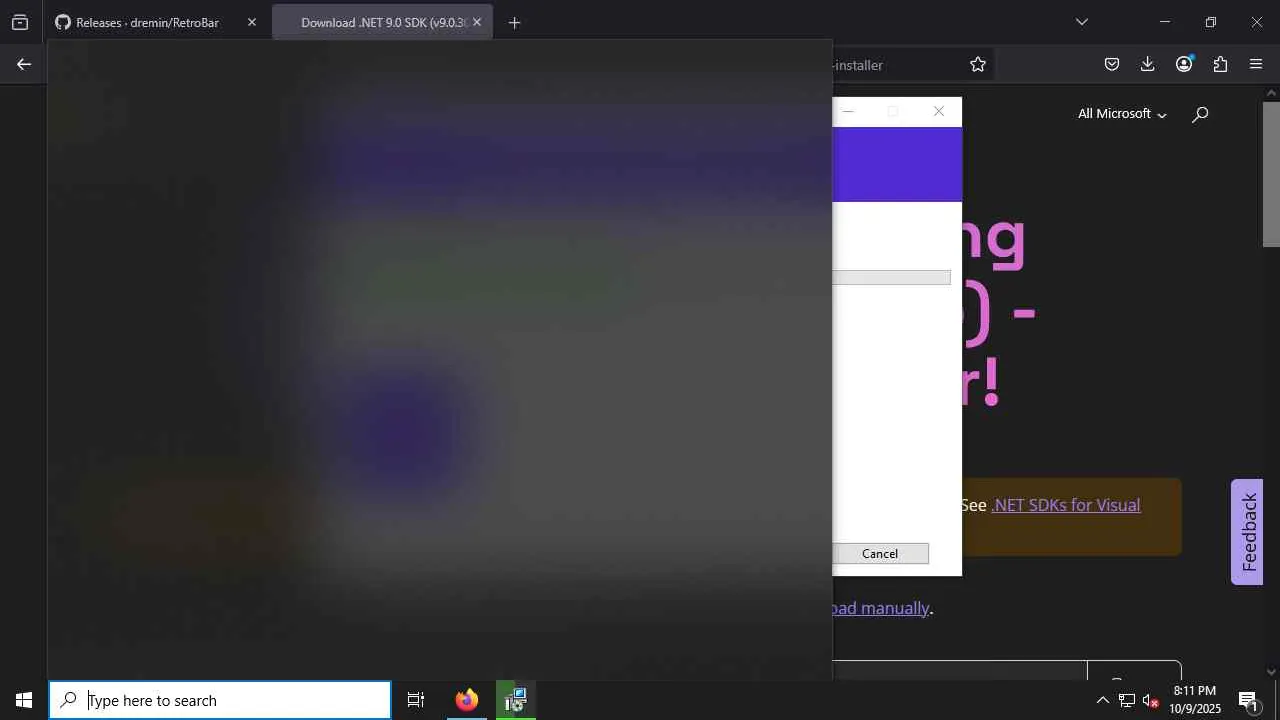The width and height of the screenshot is (1280, 720).
Task: Show hidden system tray icons
Action: [x=1102, y=700]
